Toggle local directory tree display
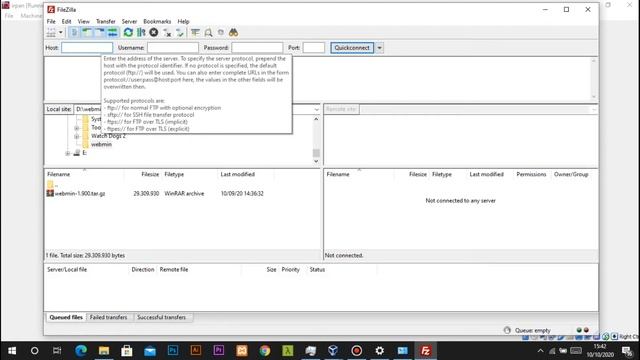The width and height of the screenshot is (640, 360). [87, 32]
